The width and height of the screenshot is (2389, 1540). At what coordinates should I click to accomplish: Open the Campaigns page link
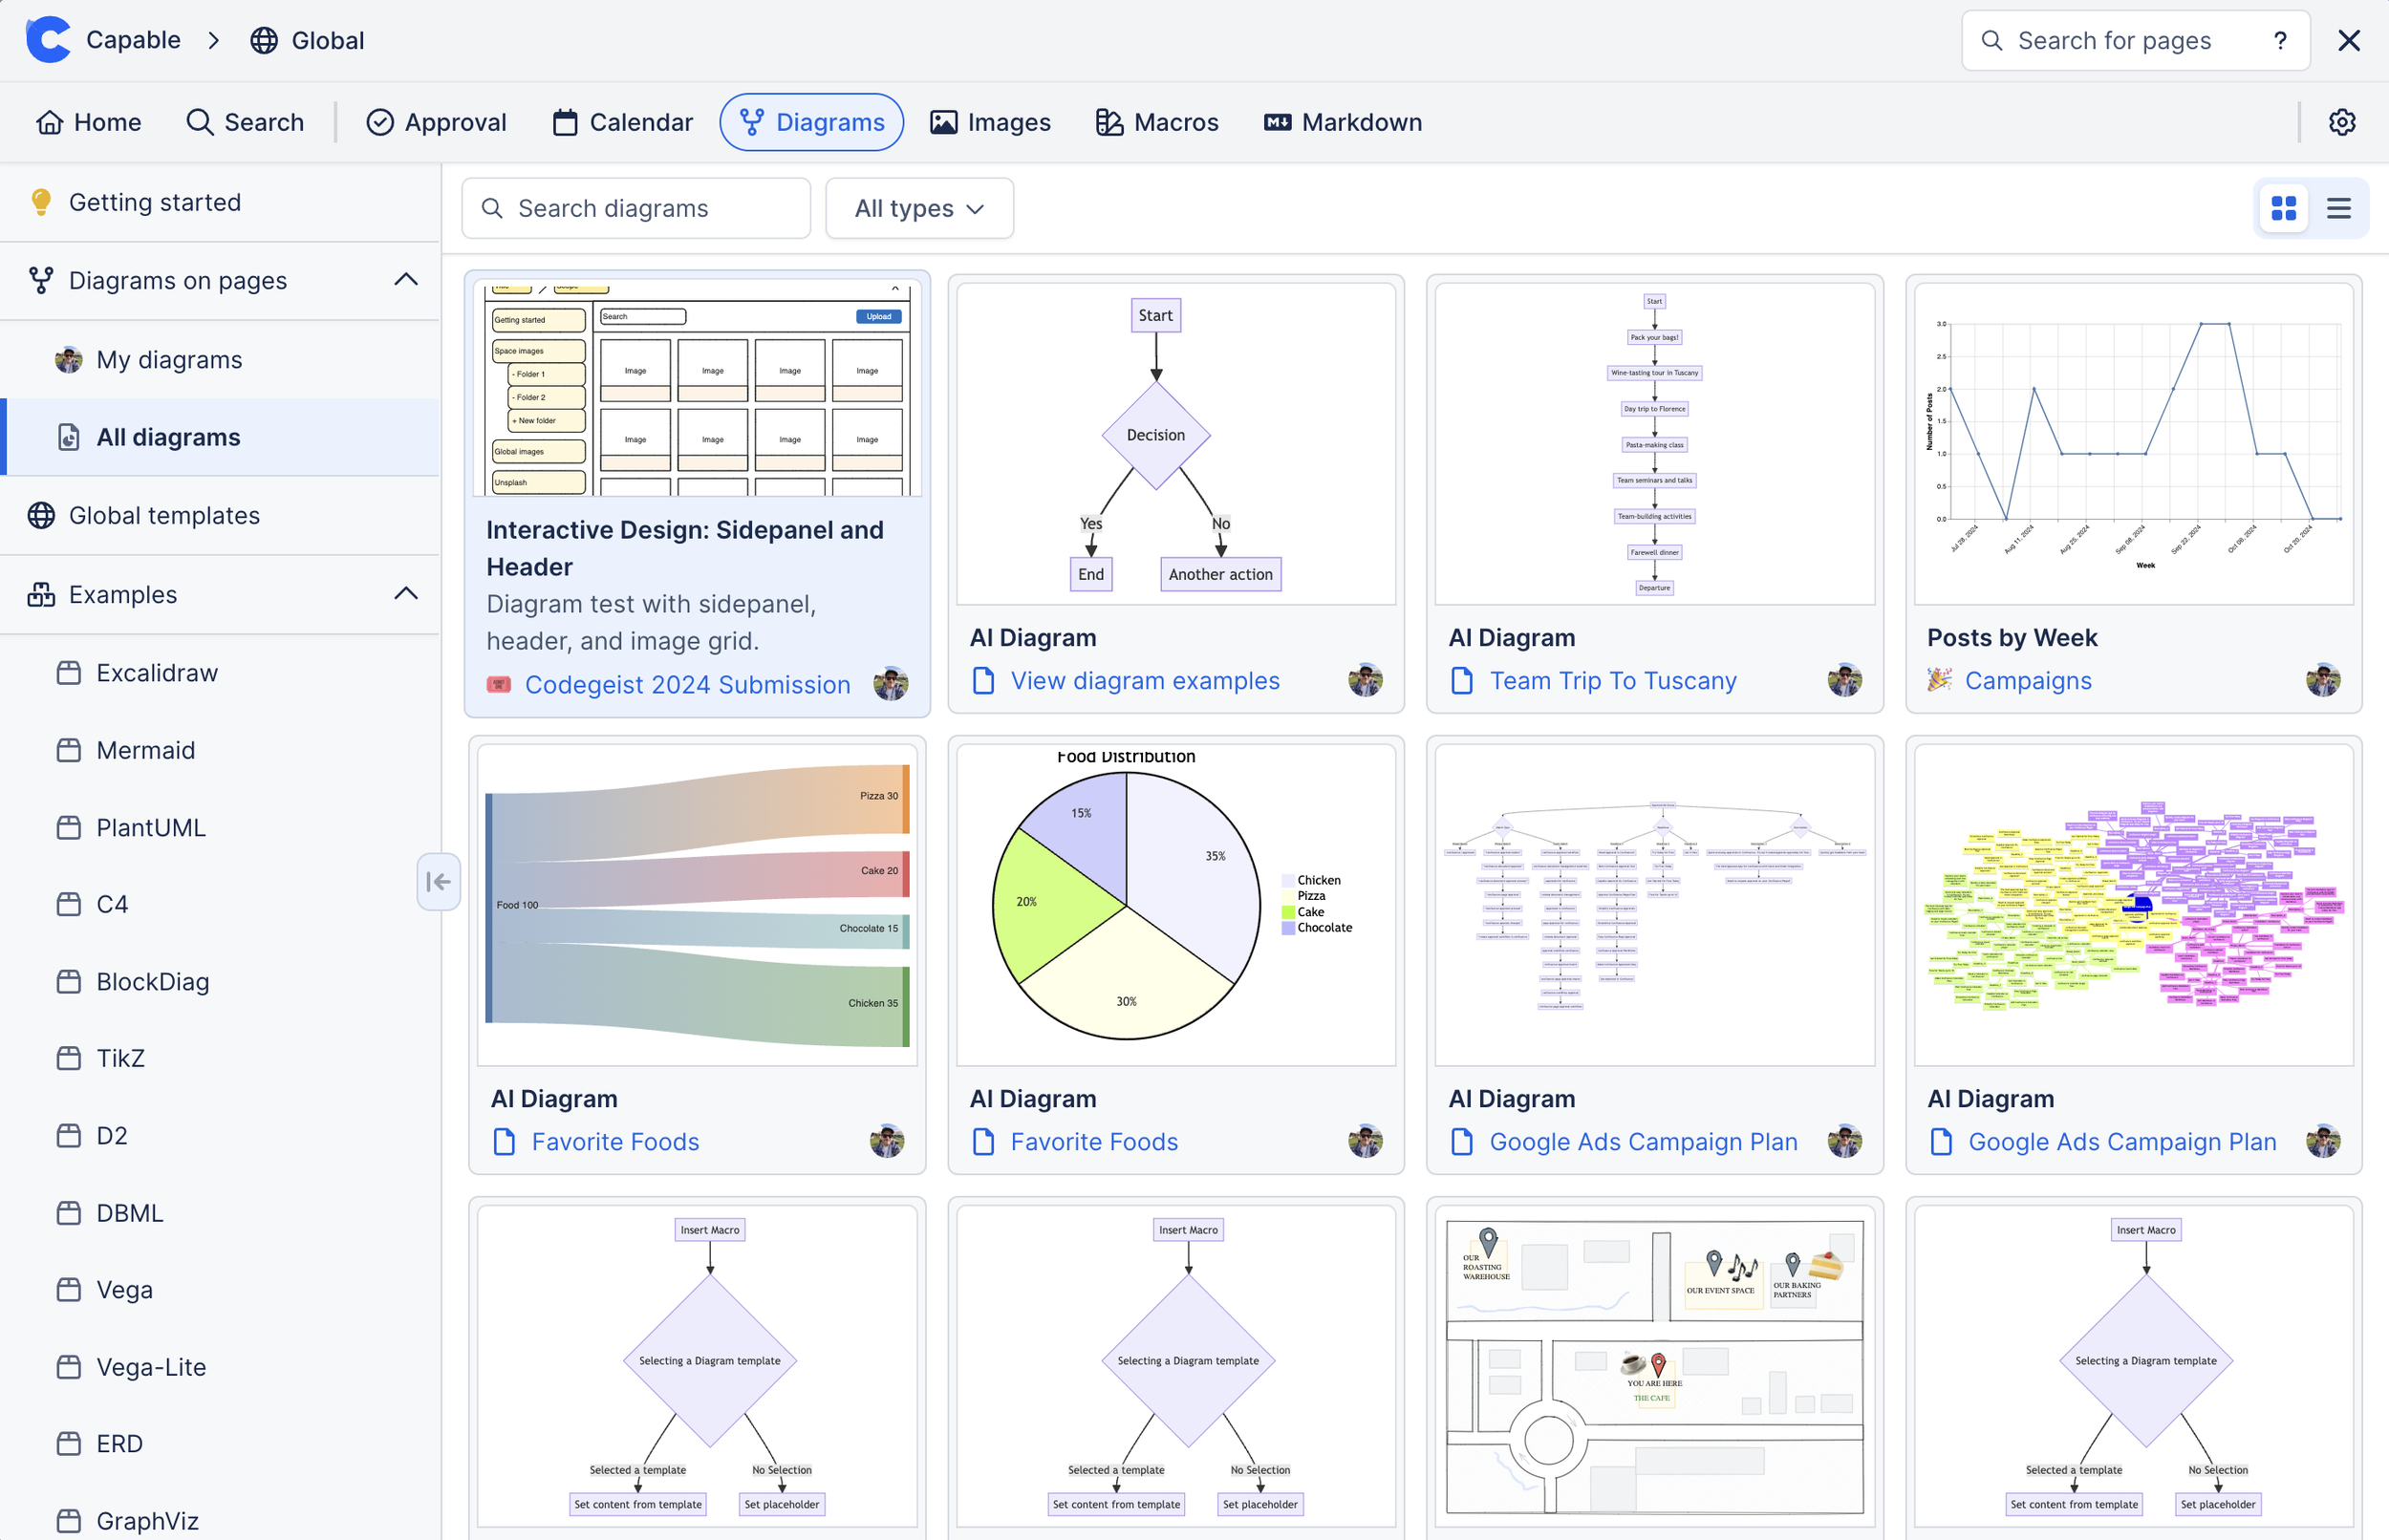(2028, 680)
